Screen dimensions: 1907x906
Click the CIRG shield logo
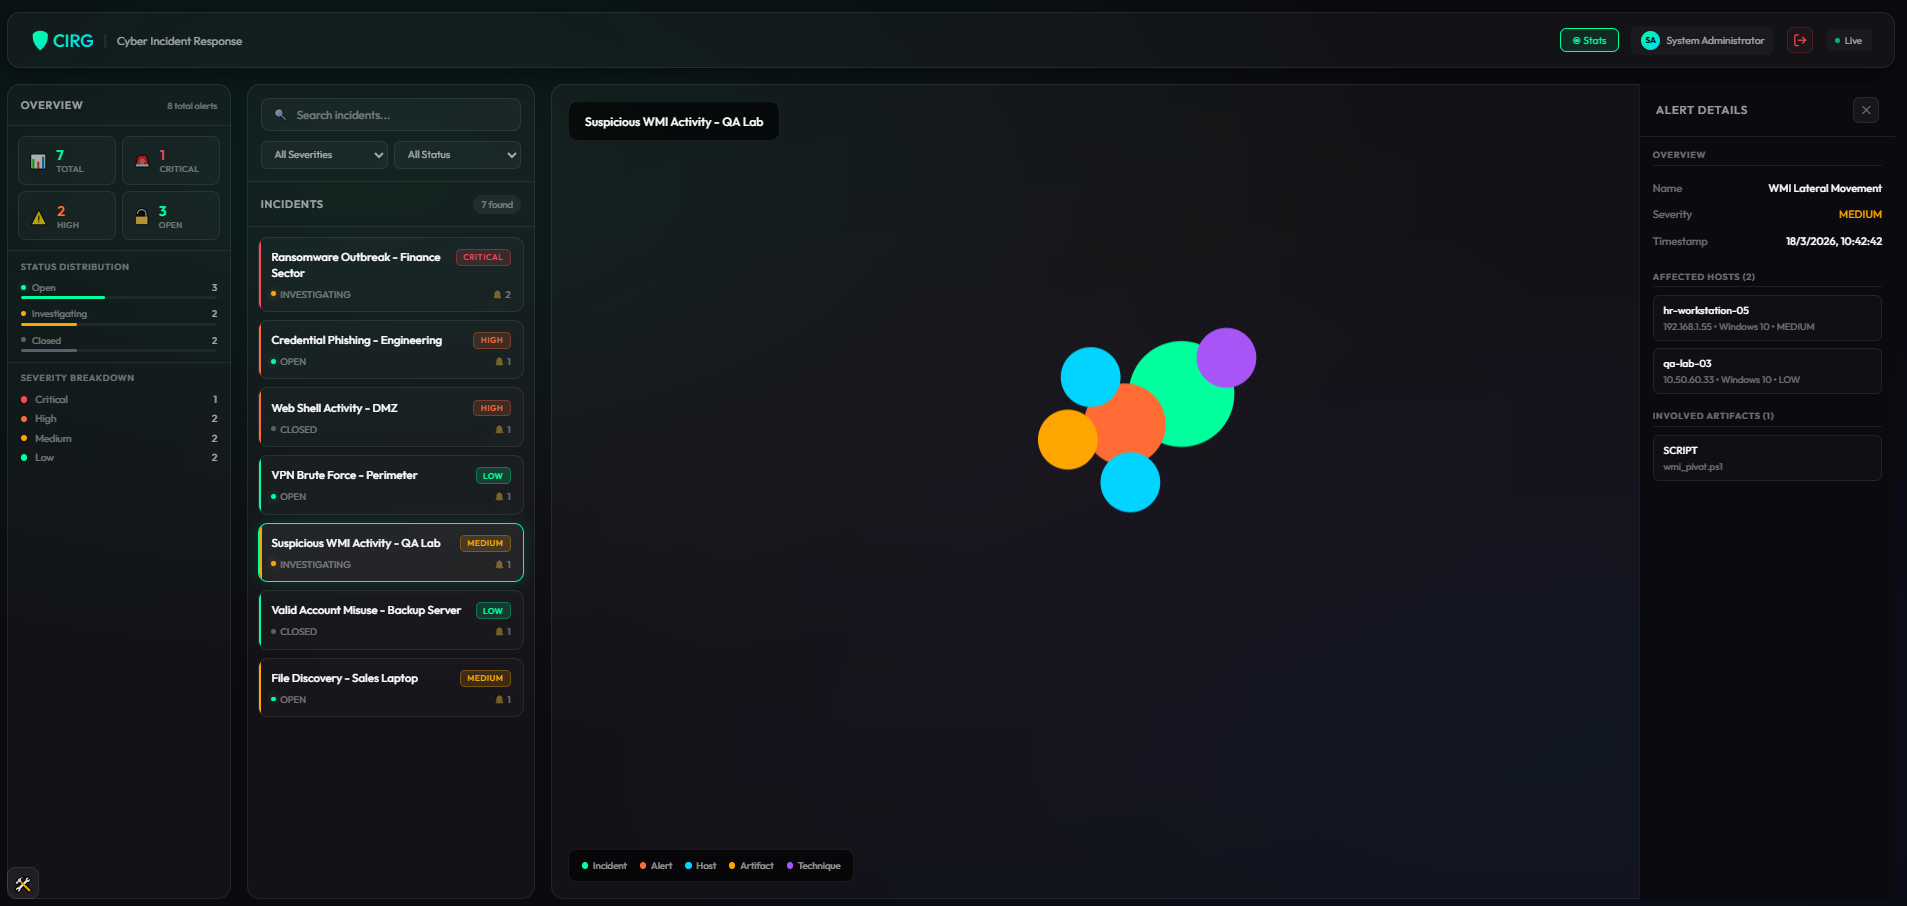coord(38,40)
